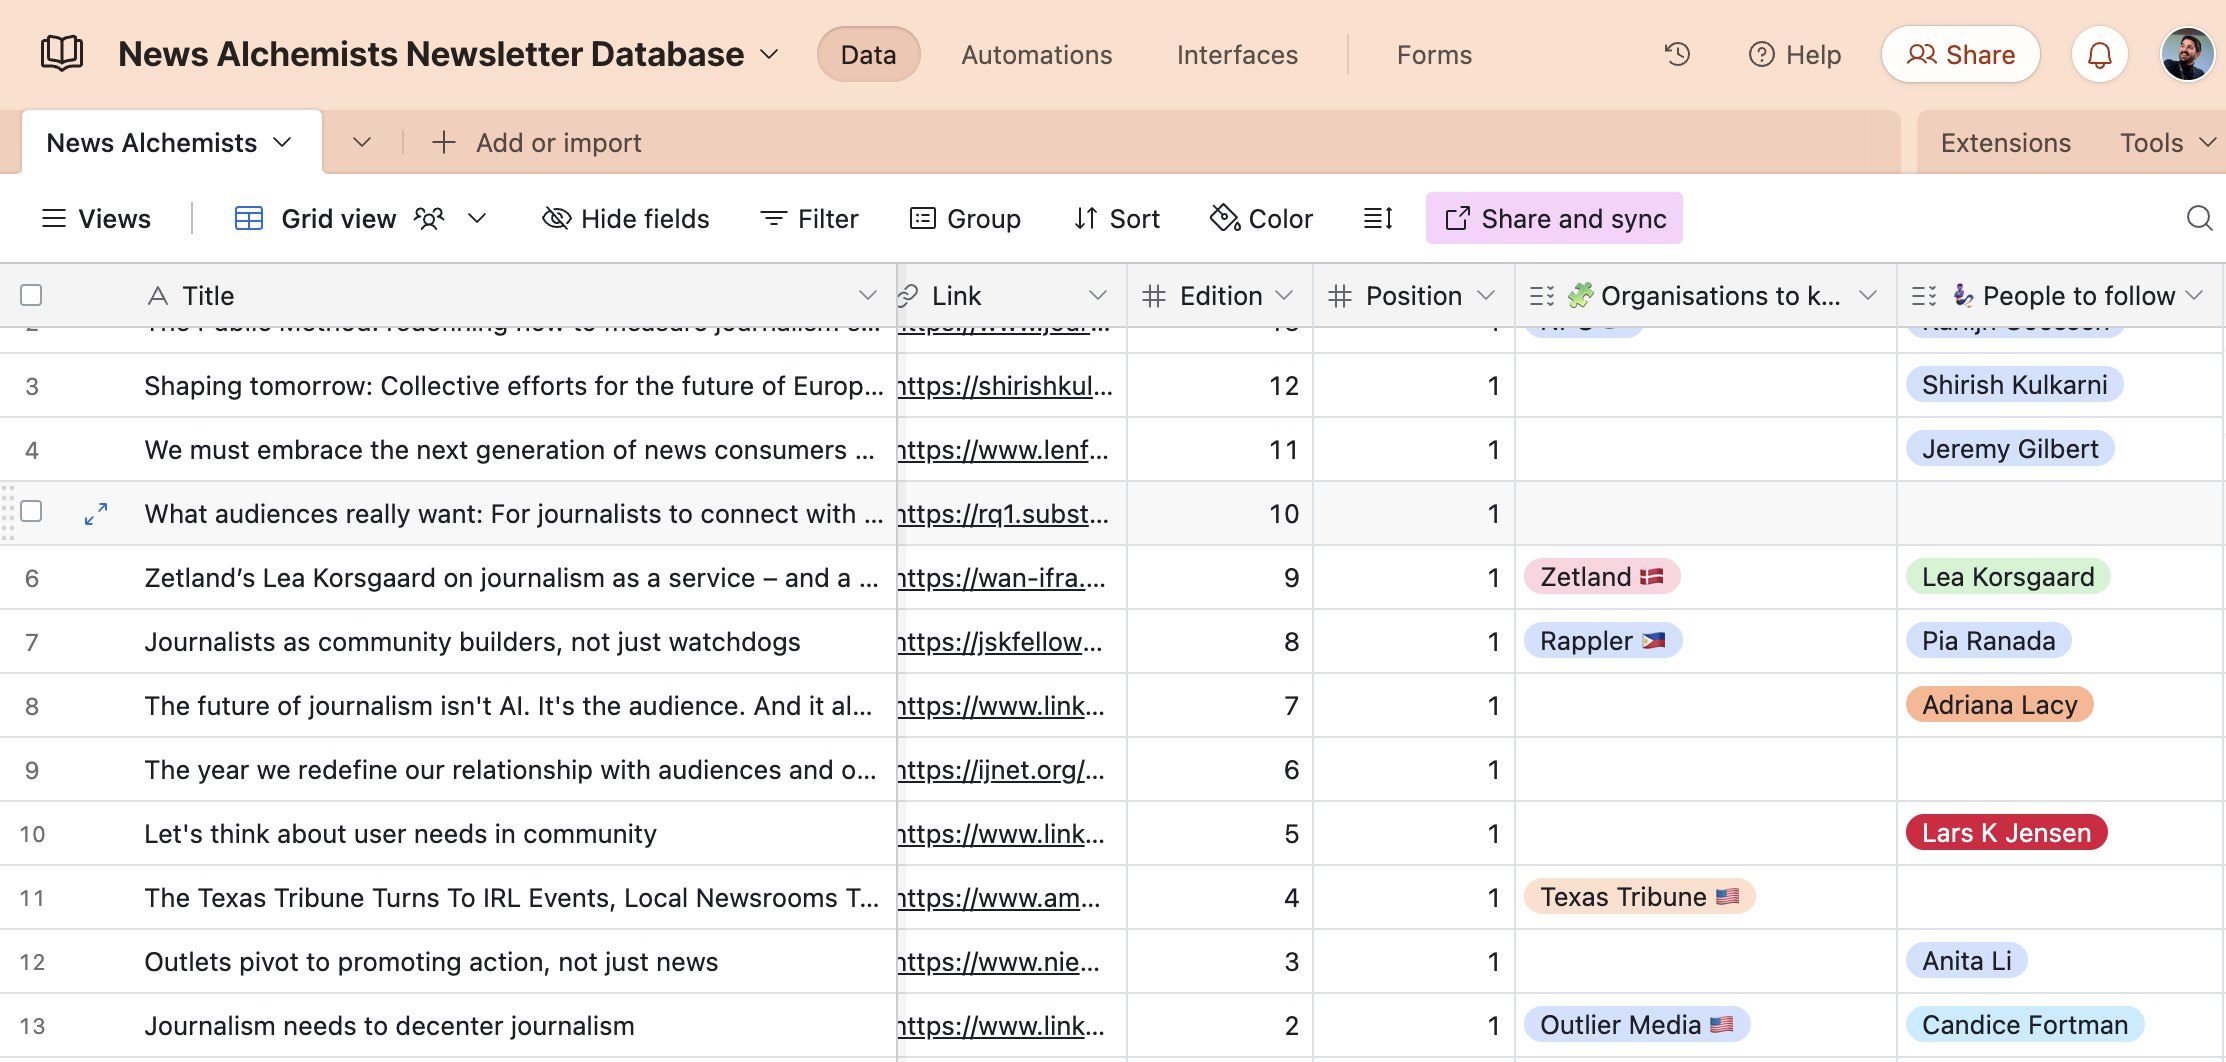Open the search magnifier icon
2226x1062 pixels.
click(2199, 218)
